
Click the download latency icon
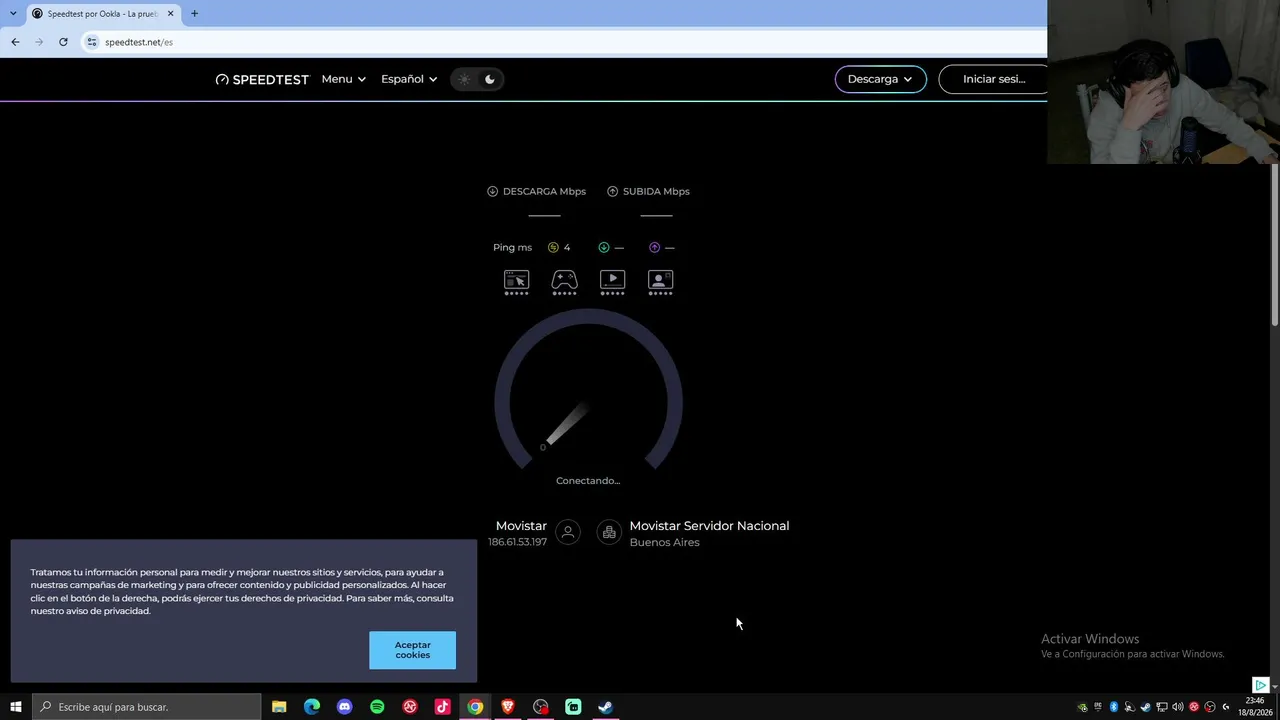tap(604, 247)
